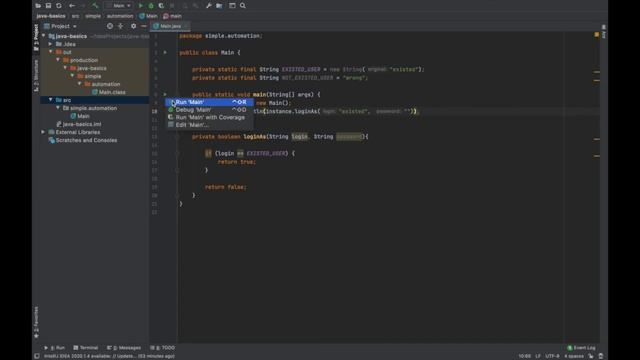Click the tool window toggle icon in status bar corner
The width and height of the screenshot is (640, 360).
coord(37,356)
